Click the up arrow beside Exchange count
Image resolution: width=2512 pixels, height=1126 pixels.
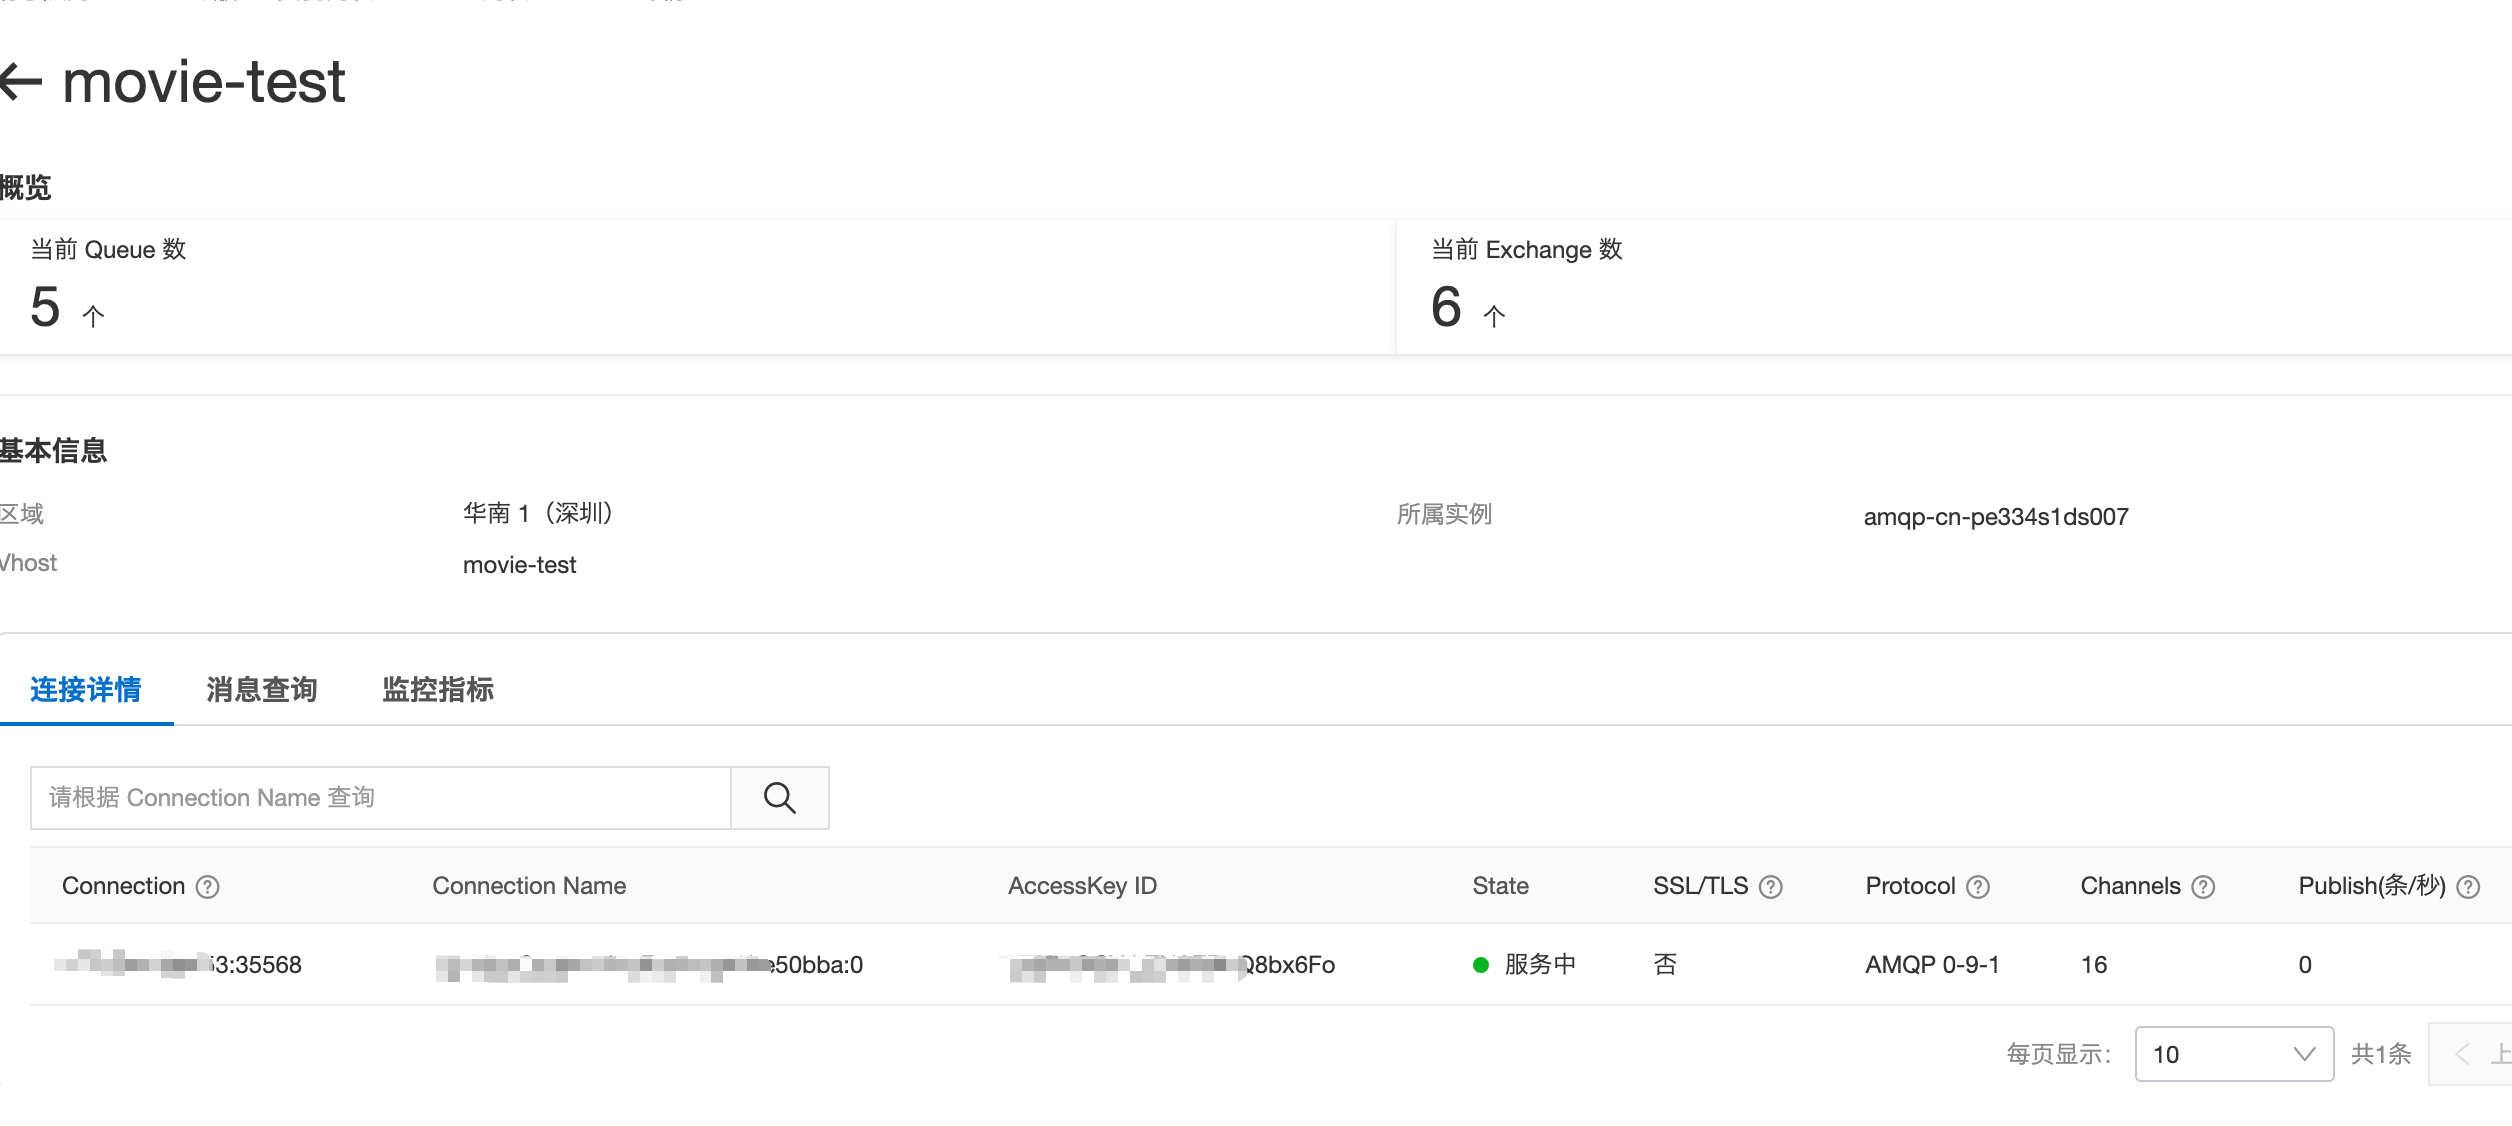click(x=1494, y=316)
